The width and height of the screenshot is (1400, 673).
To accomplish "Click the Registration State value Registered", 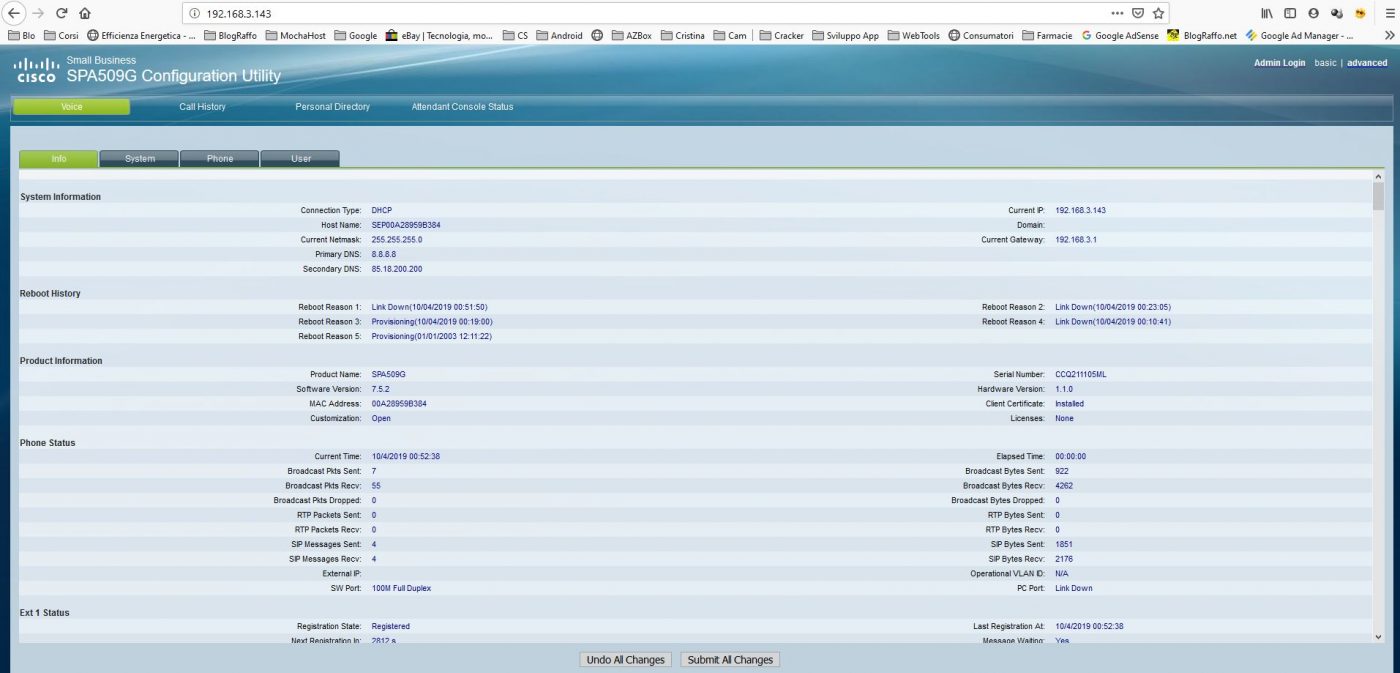I will point(391,626).
